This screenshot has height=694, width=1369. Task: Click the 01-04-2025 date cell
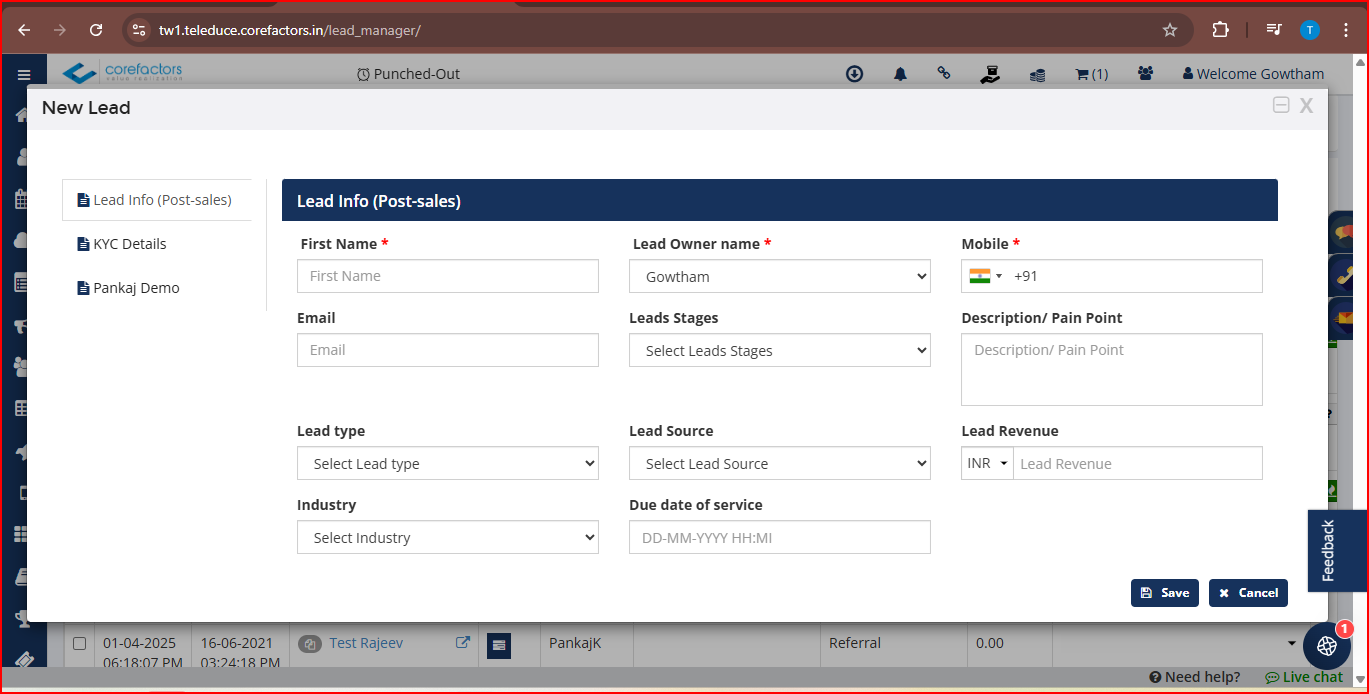tap(143, 652)
